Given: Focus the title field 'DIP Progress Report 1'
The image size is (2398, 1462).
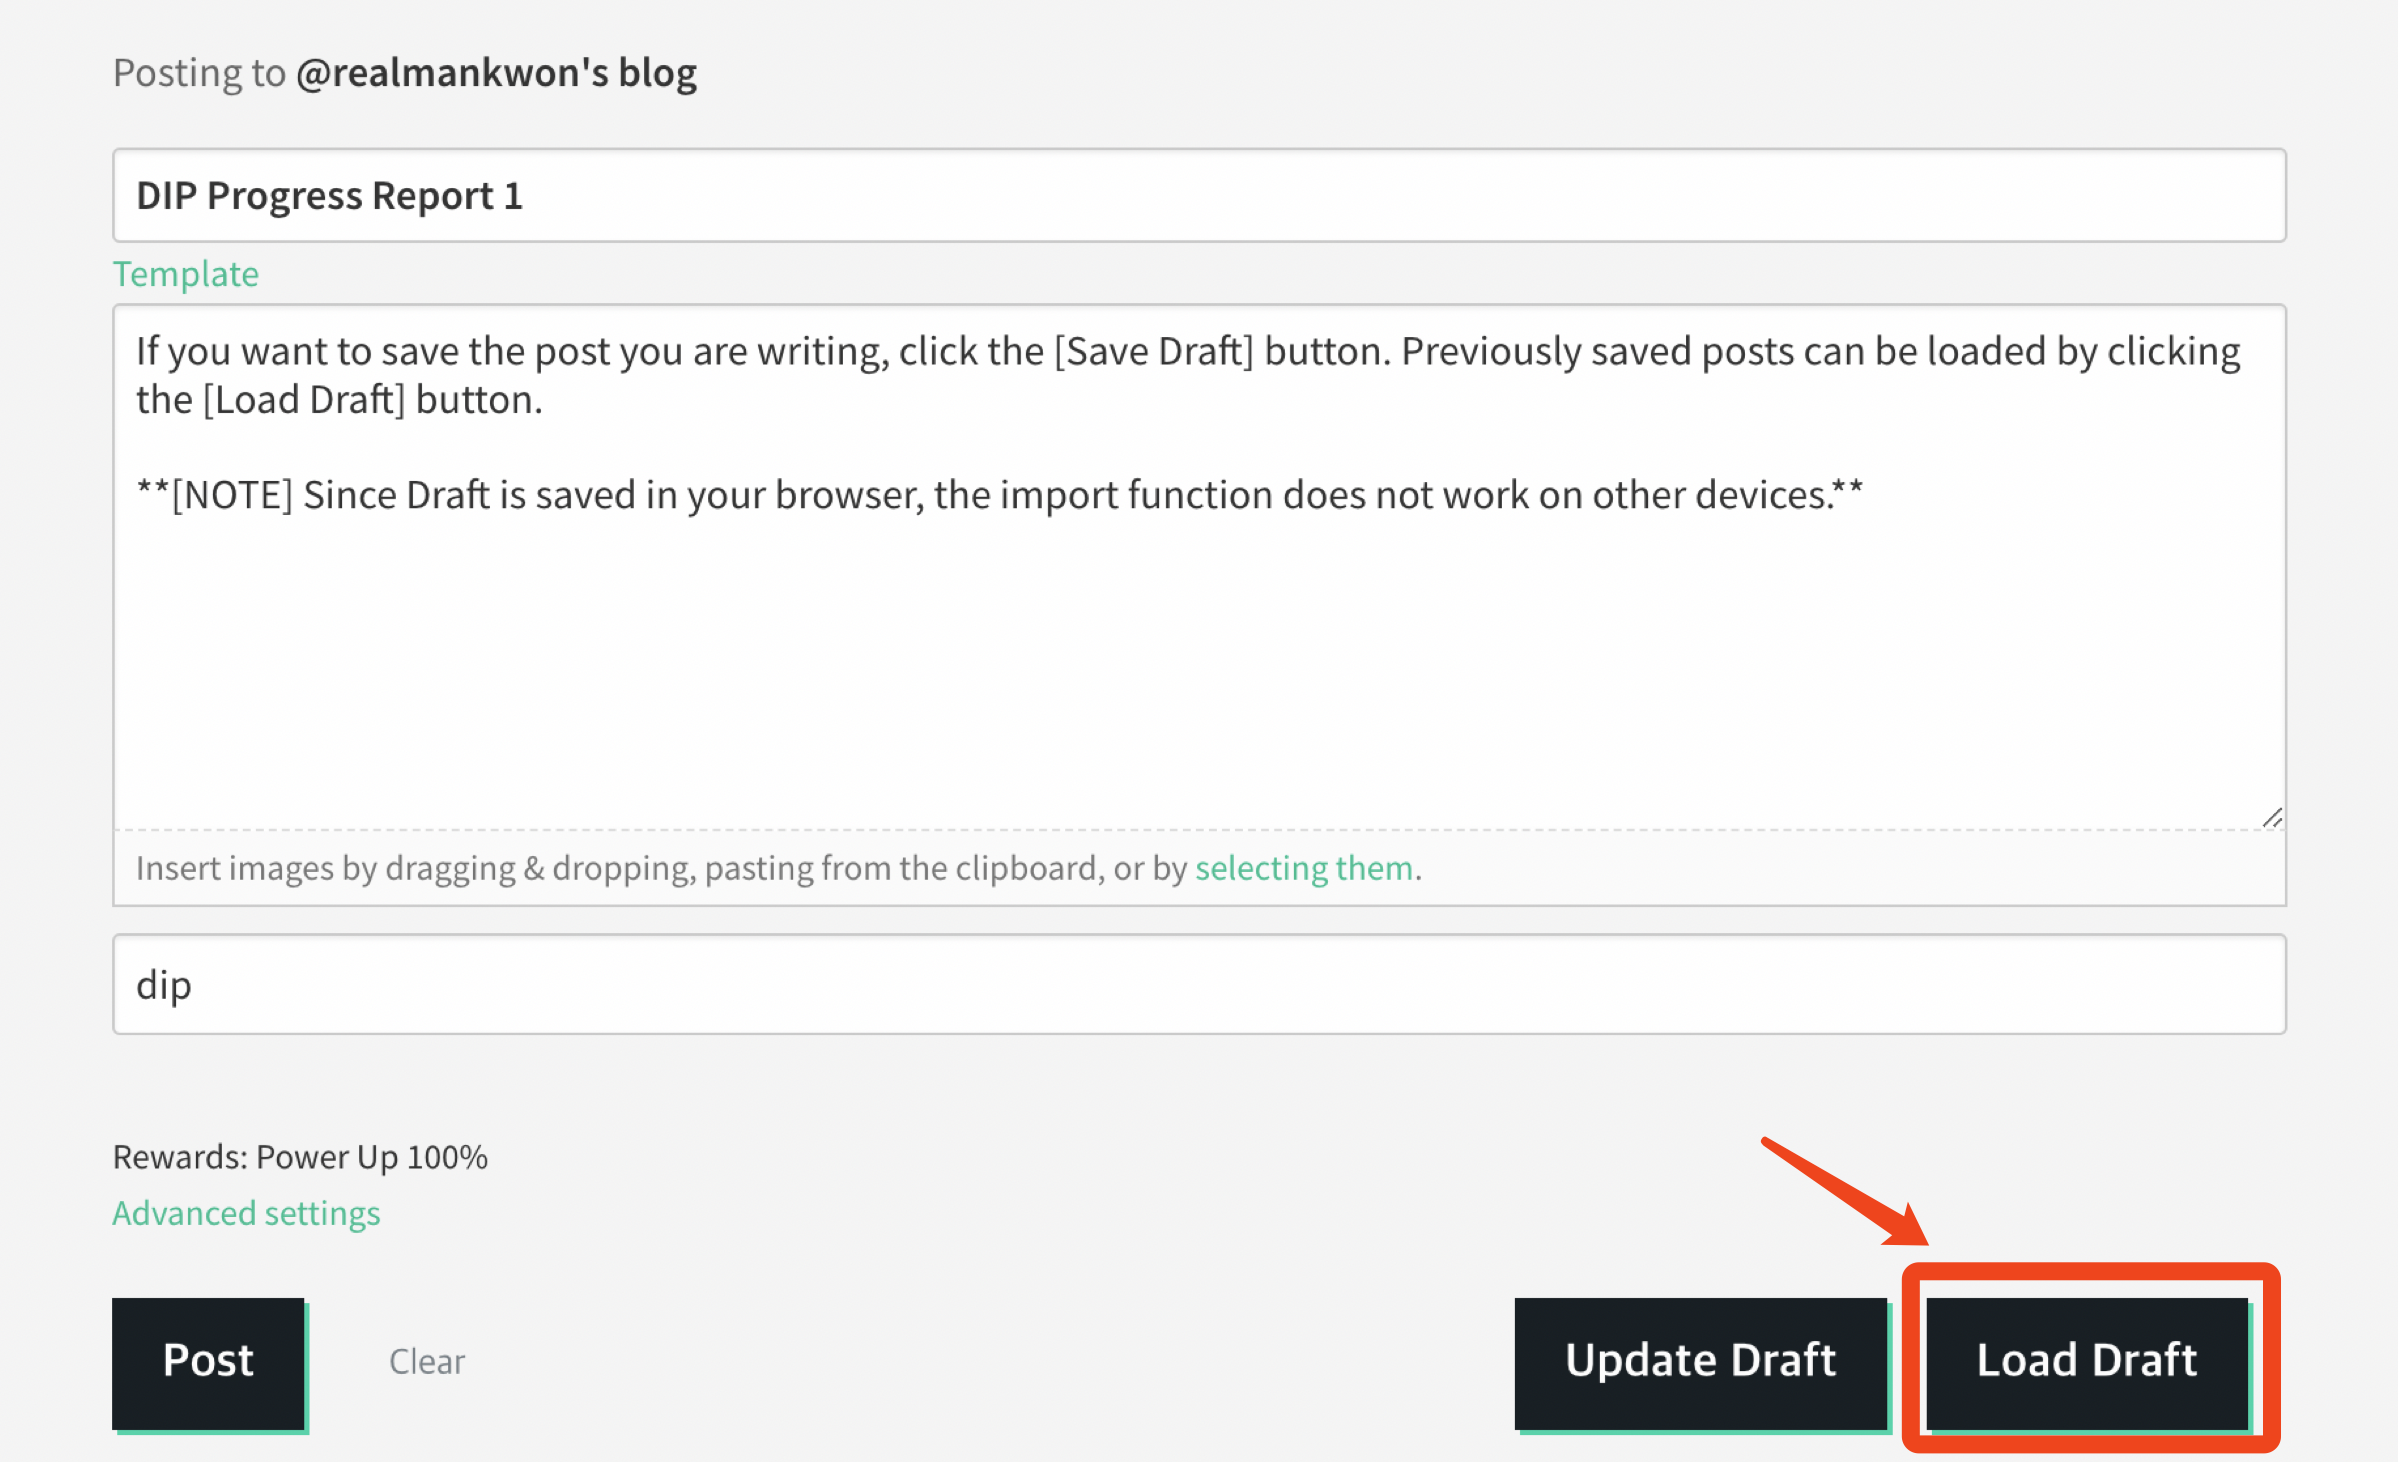Looking at the screenshot, I should pyautogui.click(x=1198, y=196).
